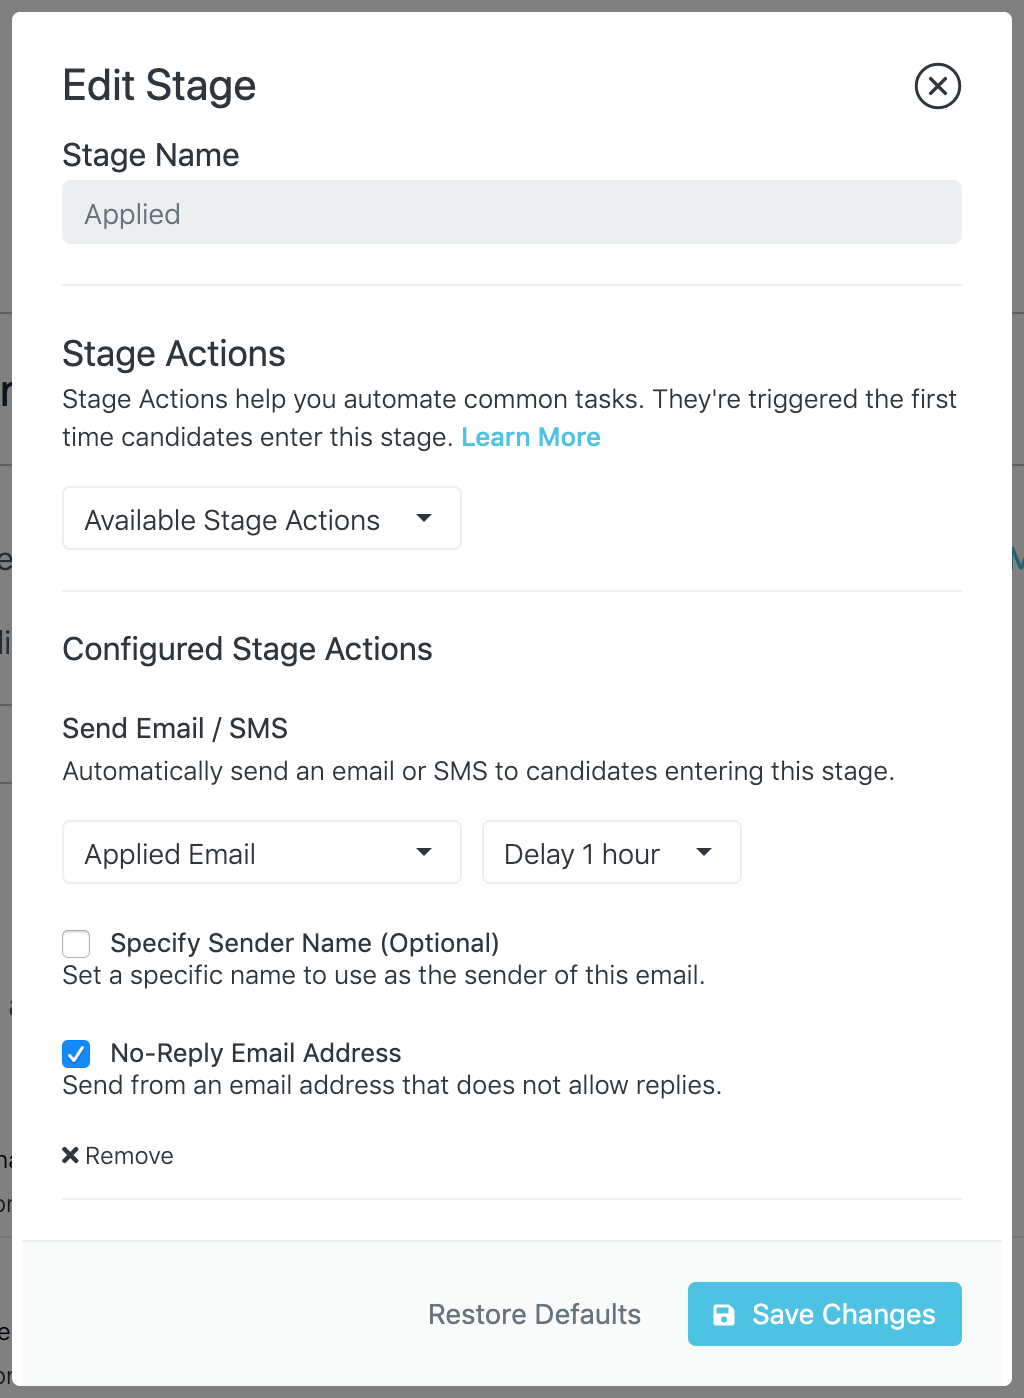This screenshot has width=1024, height=1398.
Task: Open the Delay 1 hour dropdown
Action: click(582, 853)
